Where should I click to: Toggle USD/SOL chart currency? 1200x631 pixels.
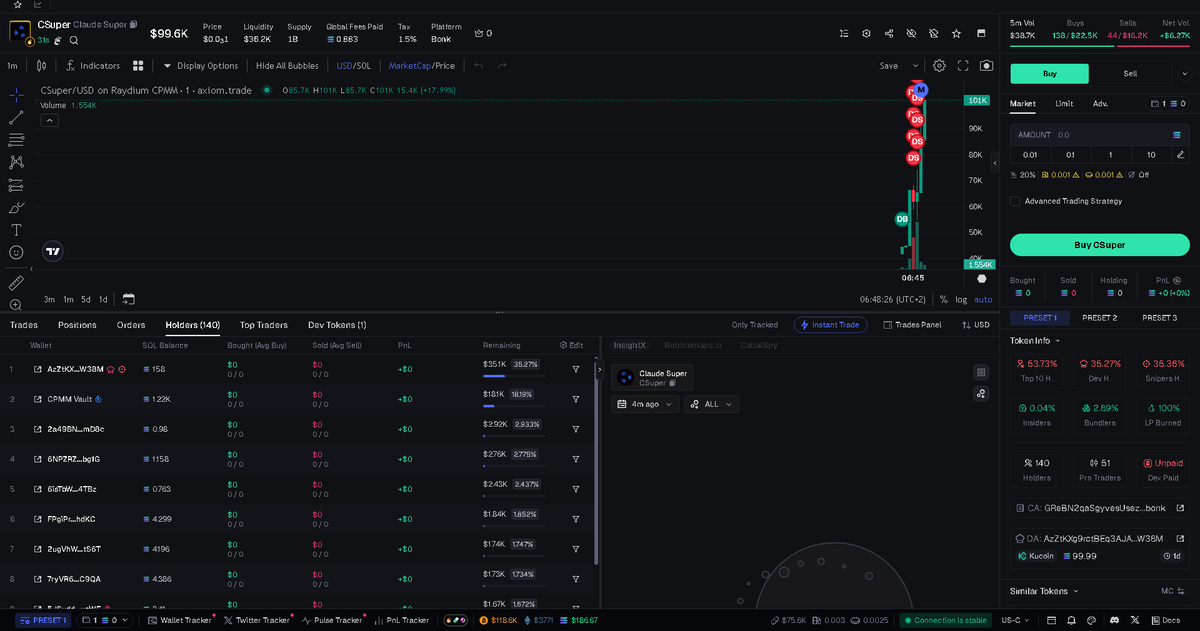coord(354,66)
